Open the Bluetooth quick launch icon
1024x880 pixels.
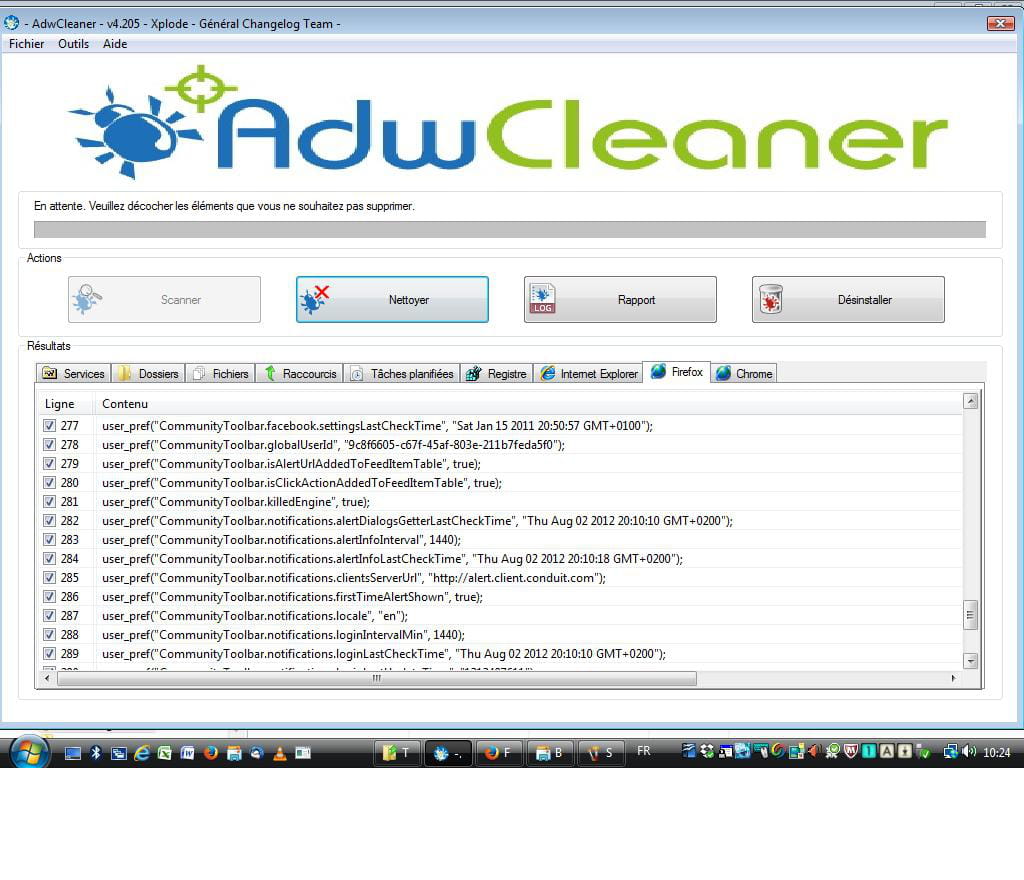pos(95,753)
